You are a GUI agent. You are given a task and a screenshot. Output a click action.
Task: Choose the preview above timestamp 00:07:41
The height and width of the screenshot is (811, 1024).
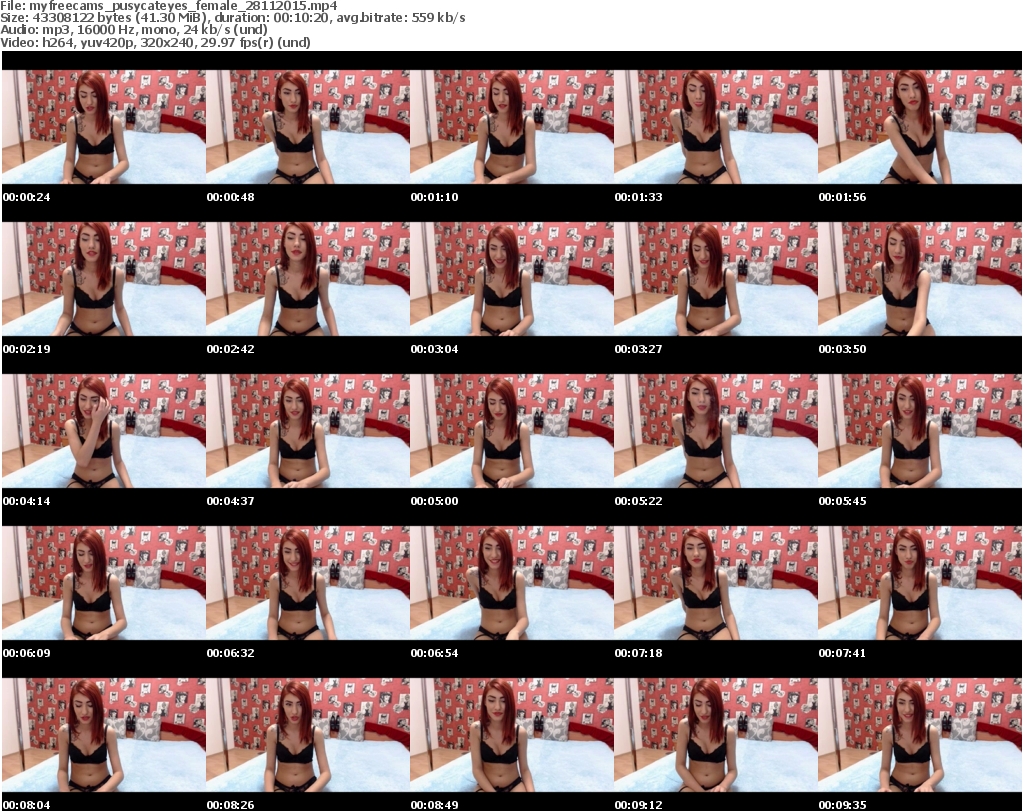(920, 583)
